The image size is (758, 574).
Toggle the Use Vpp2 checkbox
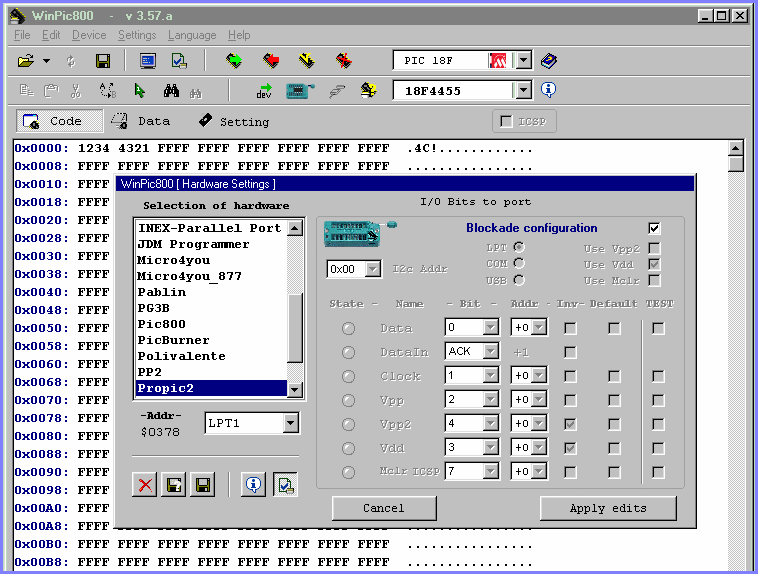click(654, 249)
